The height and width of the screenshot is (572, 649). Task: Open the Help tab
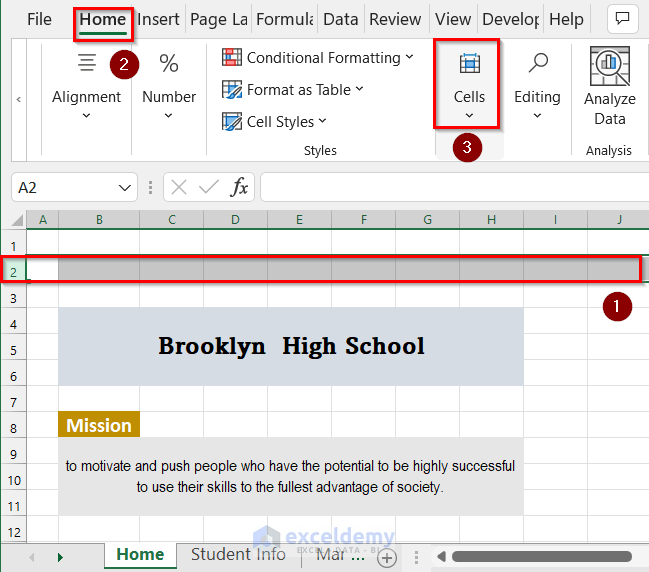click(566, 19)
